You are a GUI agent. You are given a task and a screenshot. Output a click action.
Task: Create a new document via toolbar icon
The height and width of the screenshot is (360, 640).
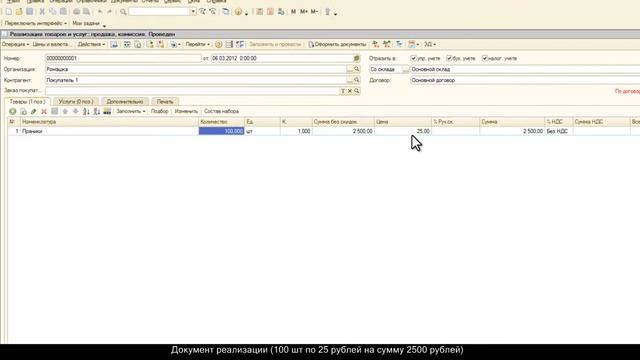pos(9,12)
